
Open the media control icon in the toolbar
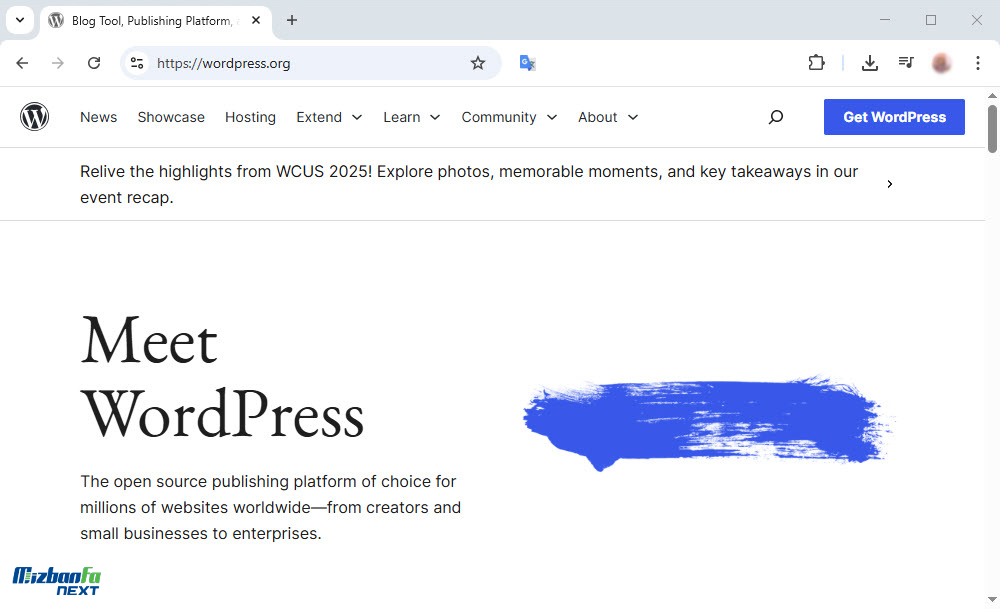(906, 63)
